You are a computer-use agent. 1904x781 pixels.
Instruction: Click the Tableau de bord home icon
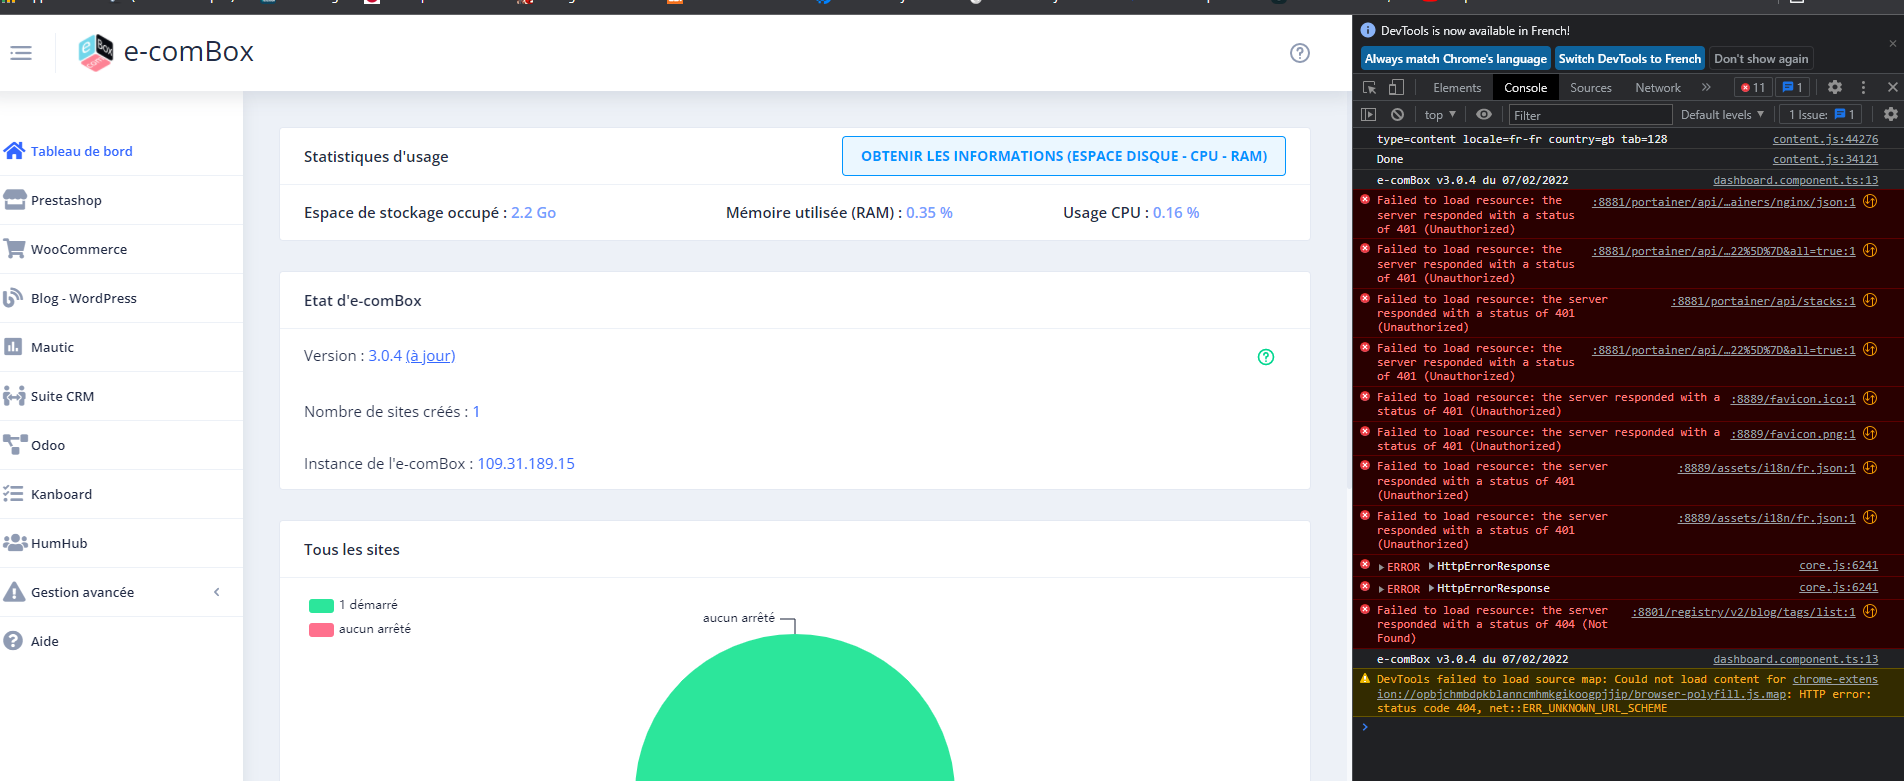point(14,151)
